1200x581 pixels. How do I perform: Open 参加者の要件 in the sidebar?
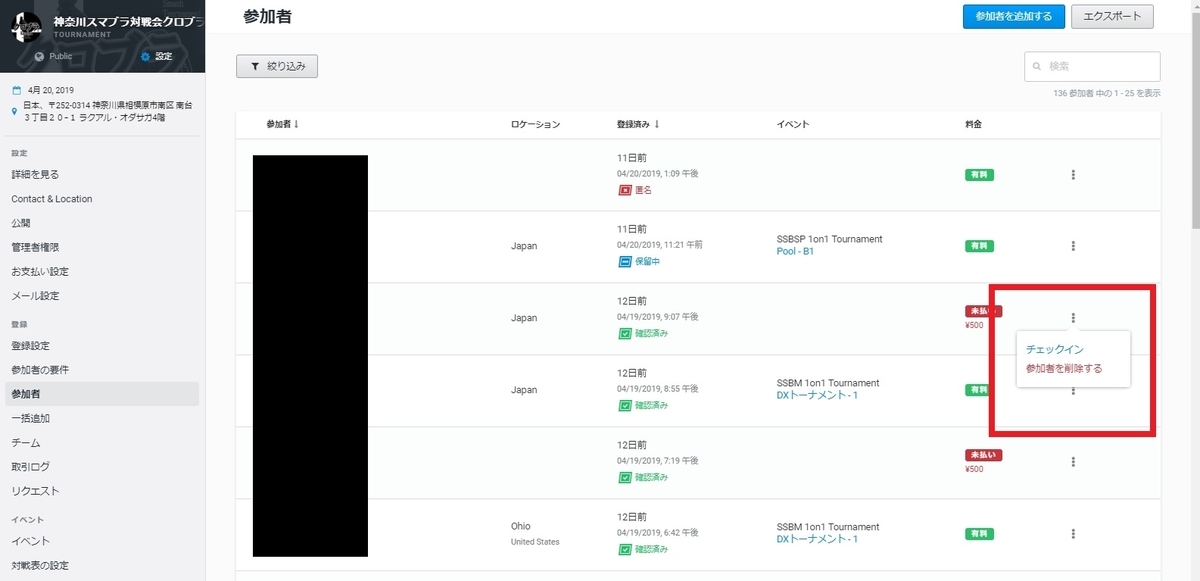click(x=40, y=370)
